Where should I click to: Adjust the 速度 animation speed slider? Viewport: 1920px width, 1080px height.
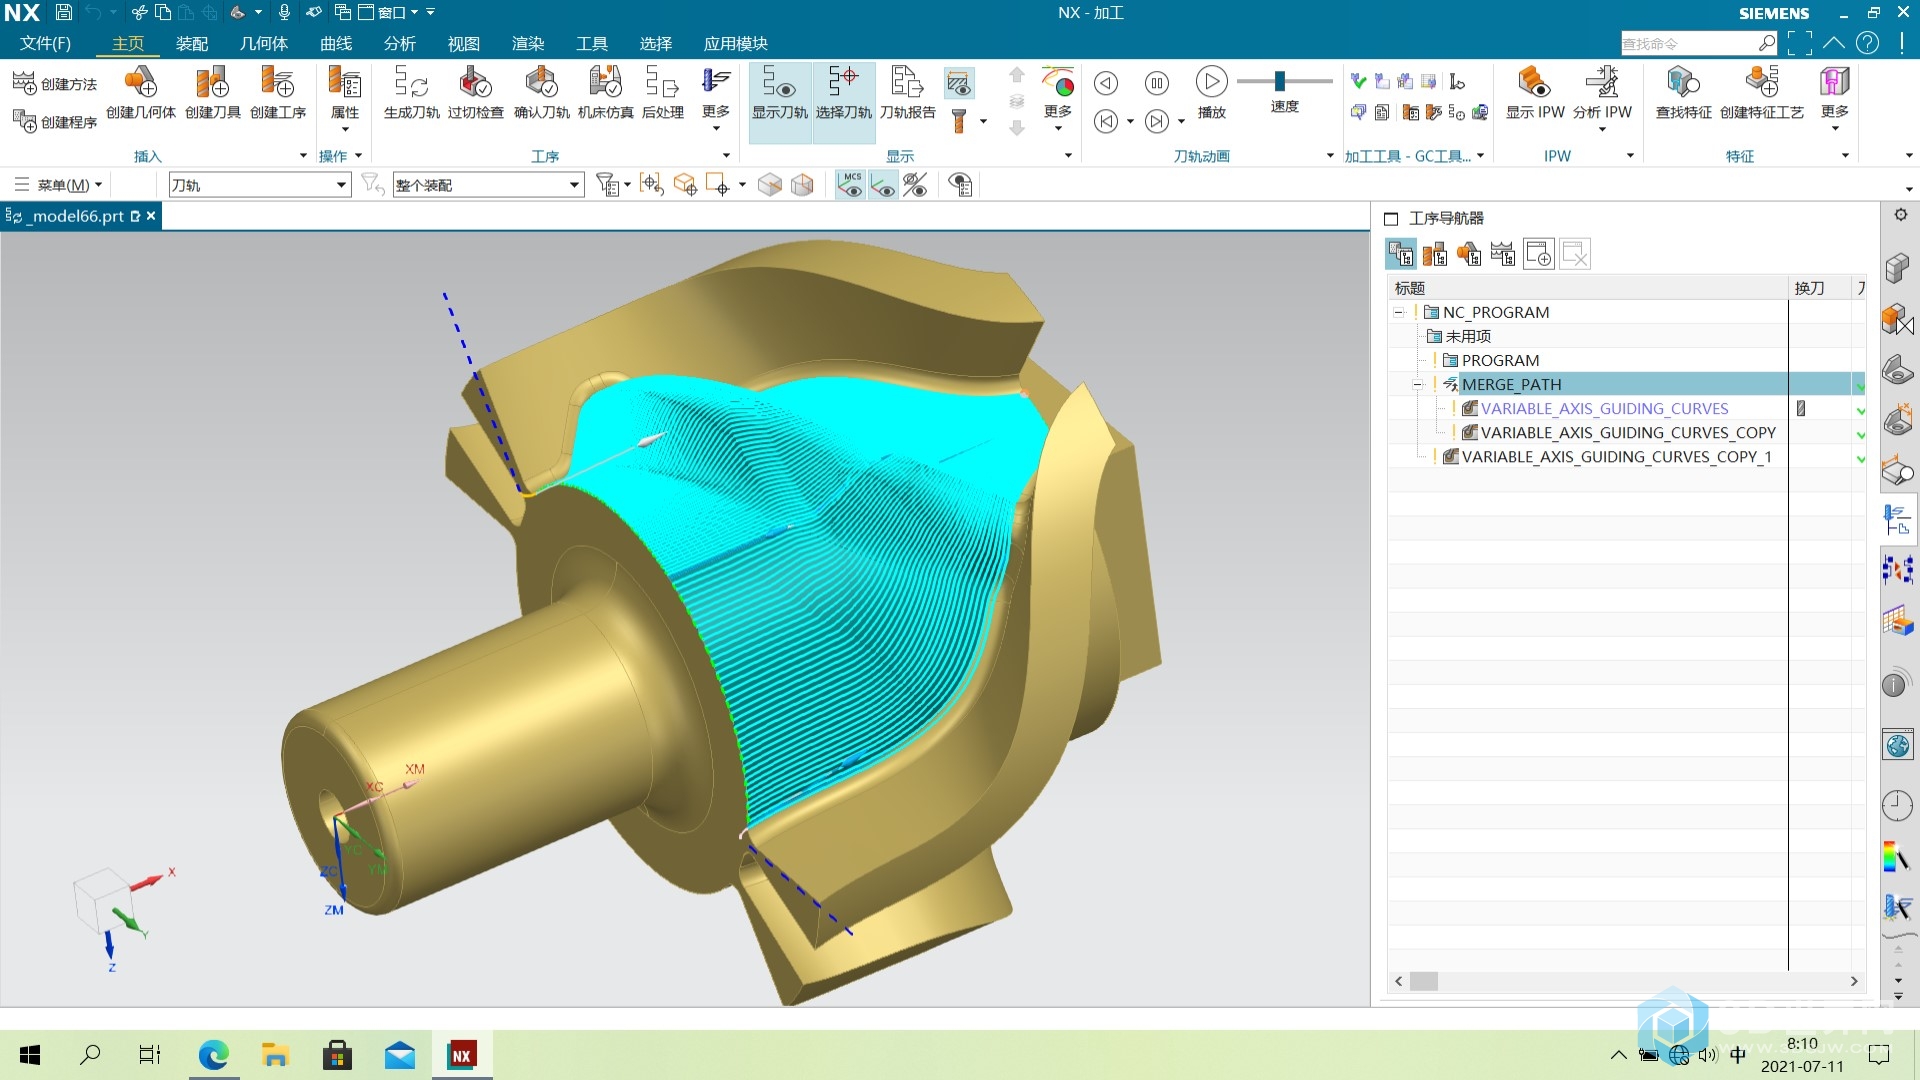pos(1280,81)
